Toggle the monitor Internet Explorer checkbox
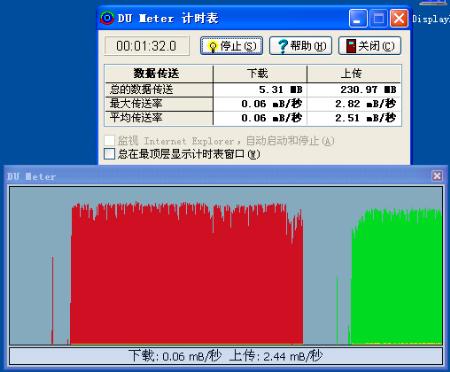This screenshot has height=372, width=450. 109,140
